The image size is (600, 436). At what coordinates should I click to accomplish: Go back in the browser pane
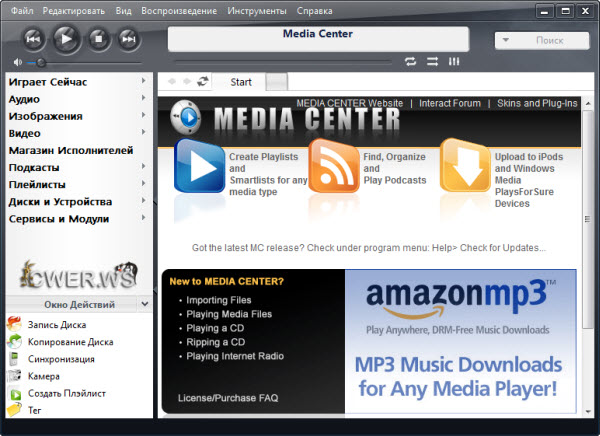pos(172,81)
